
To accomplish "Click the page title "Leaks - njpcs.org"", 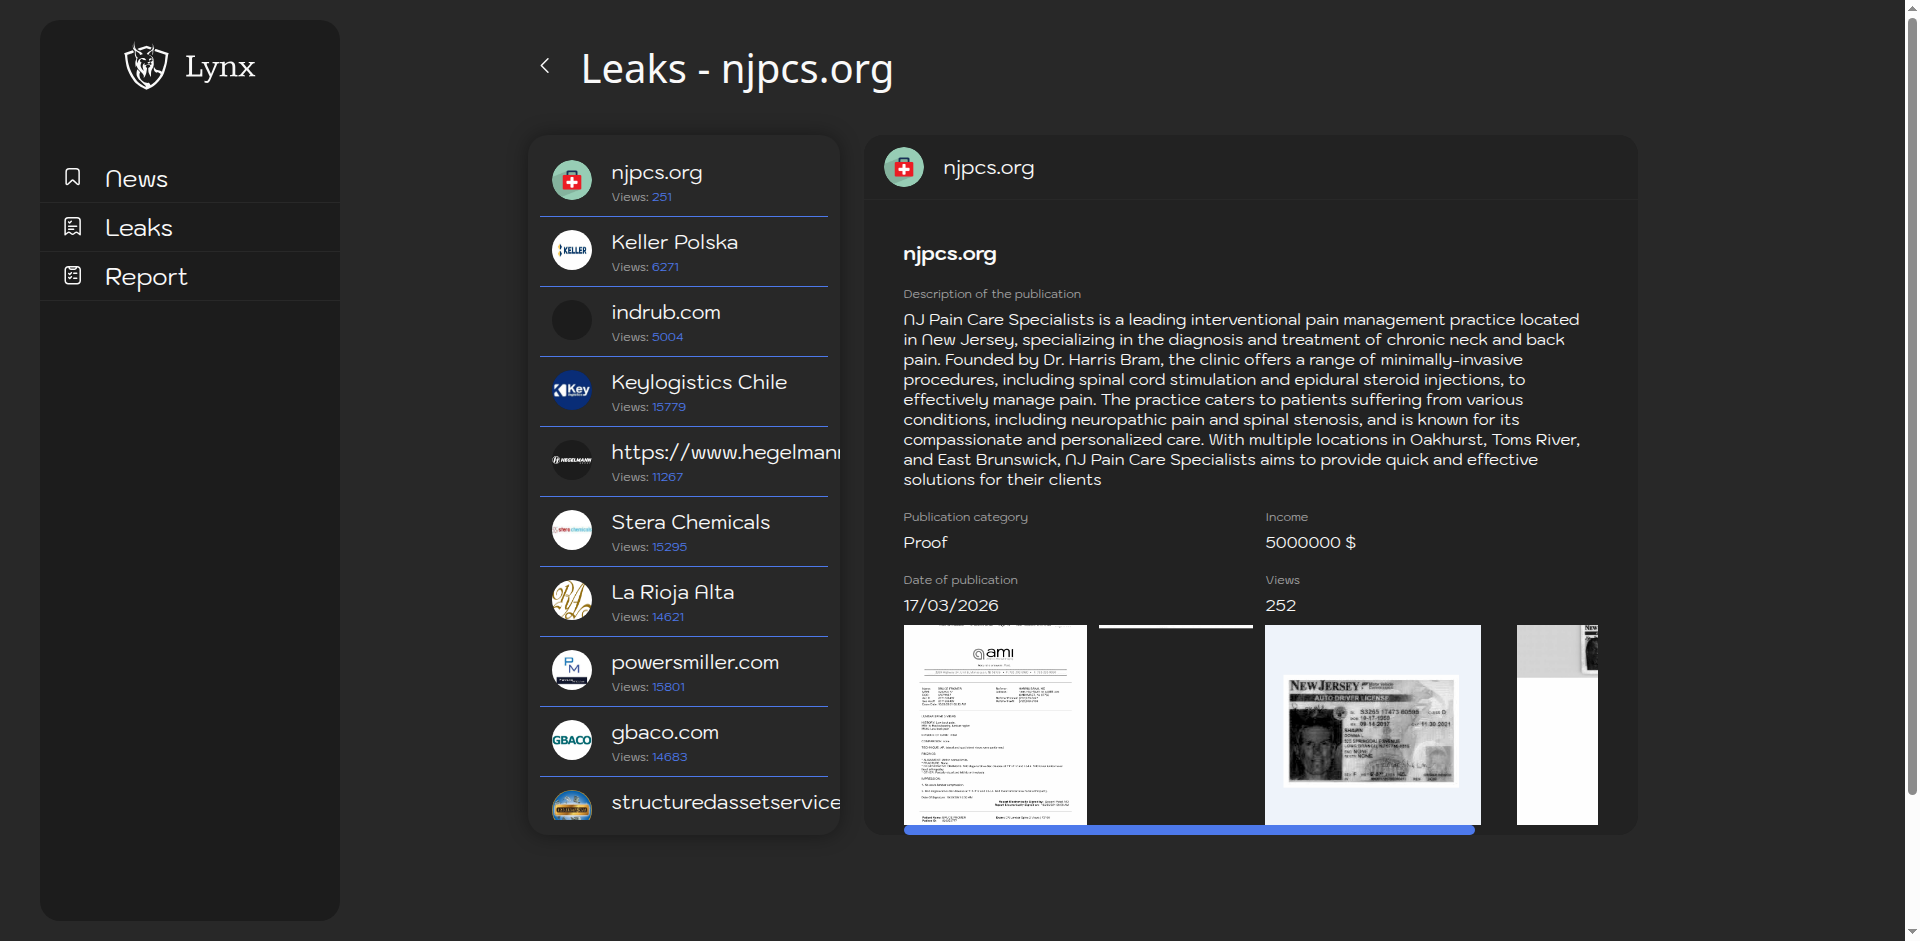I will (737, 69).
